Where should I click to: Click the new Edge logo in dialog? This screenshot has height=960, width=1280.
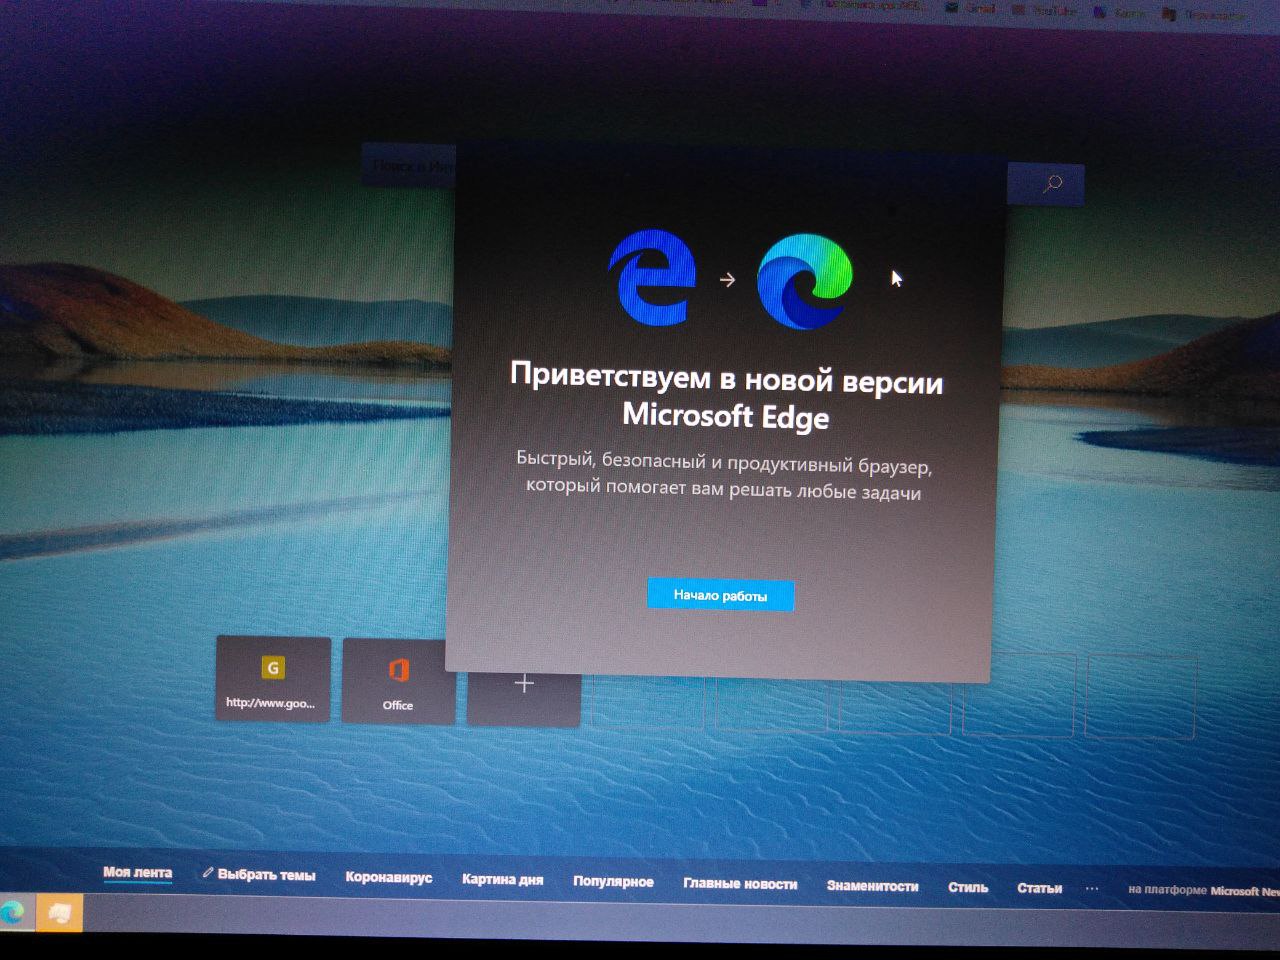[x=805, y=281]
